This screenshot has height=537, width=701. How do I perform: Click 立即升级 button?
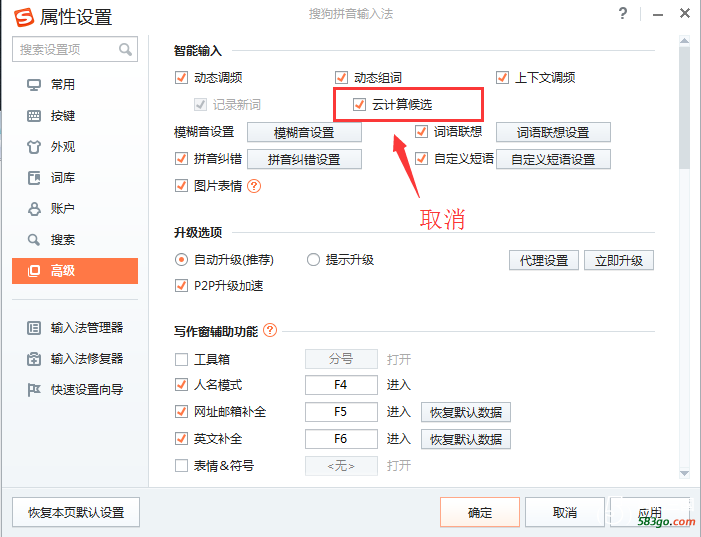click(619, 260)
